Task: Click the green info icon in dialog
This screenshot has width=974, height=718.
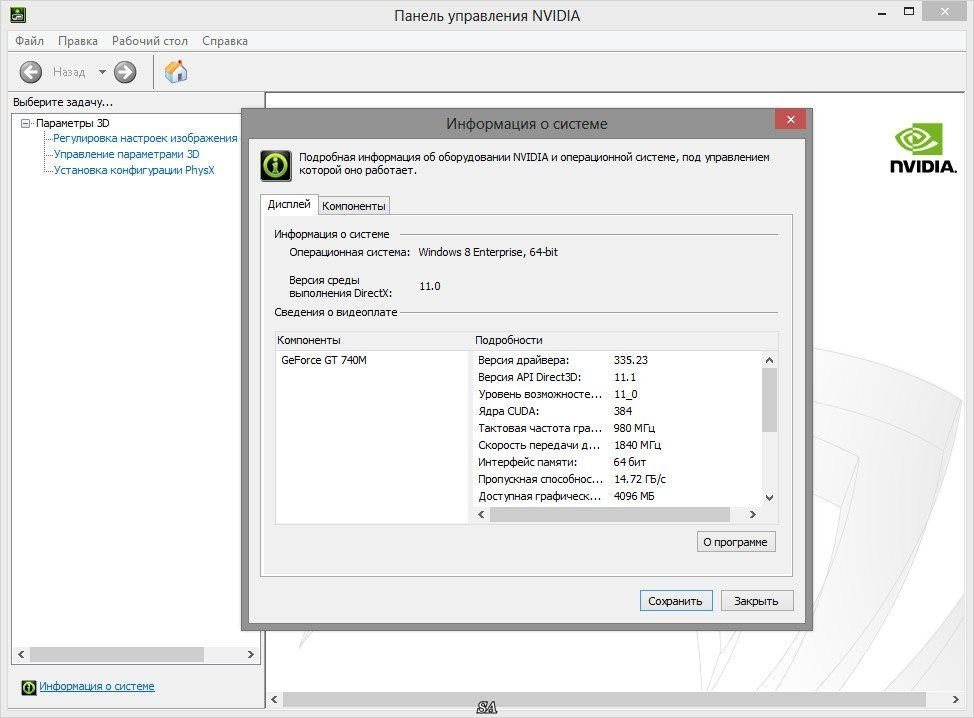Action: pos(276,165)
